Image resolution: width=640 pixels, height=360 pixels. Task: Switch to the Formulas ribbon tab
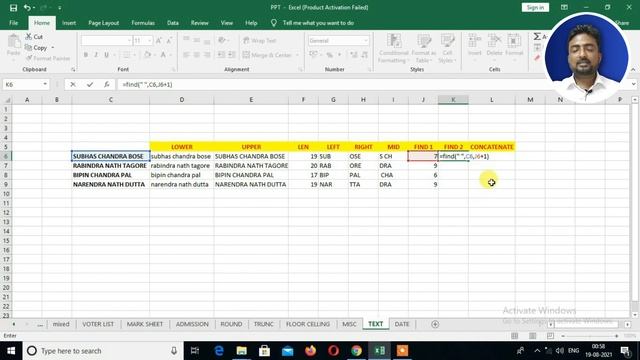click(x=143, y=23)
